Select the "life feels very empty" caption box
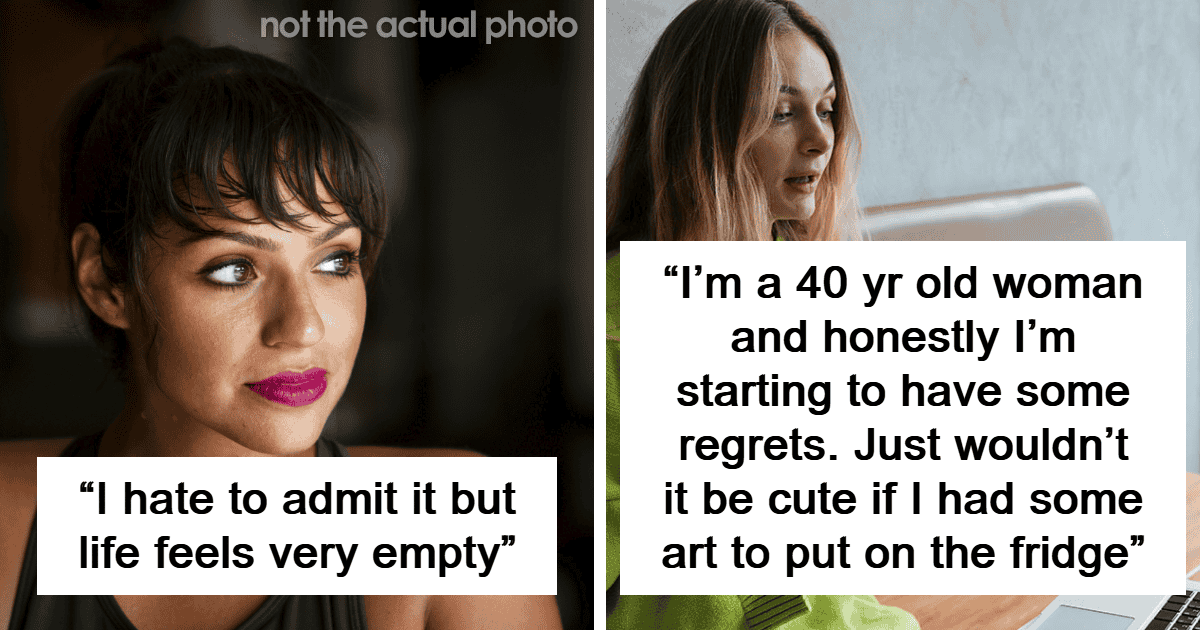The height and width of the screenshot is (630, 1200). coord(297,526)
